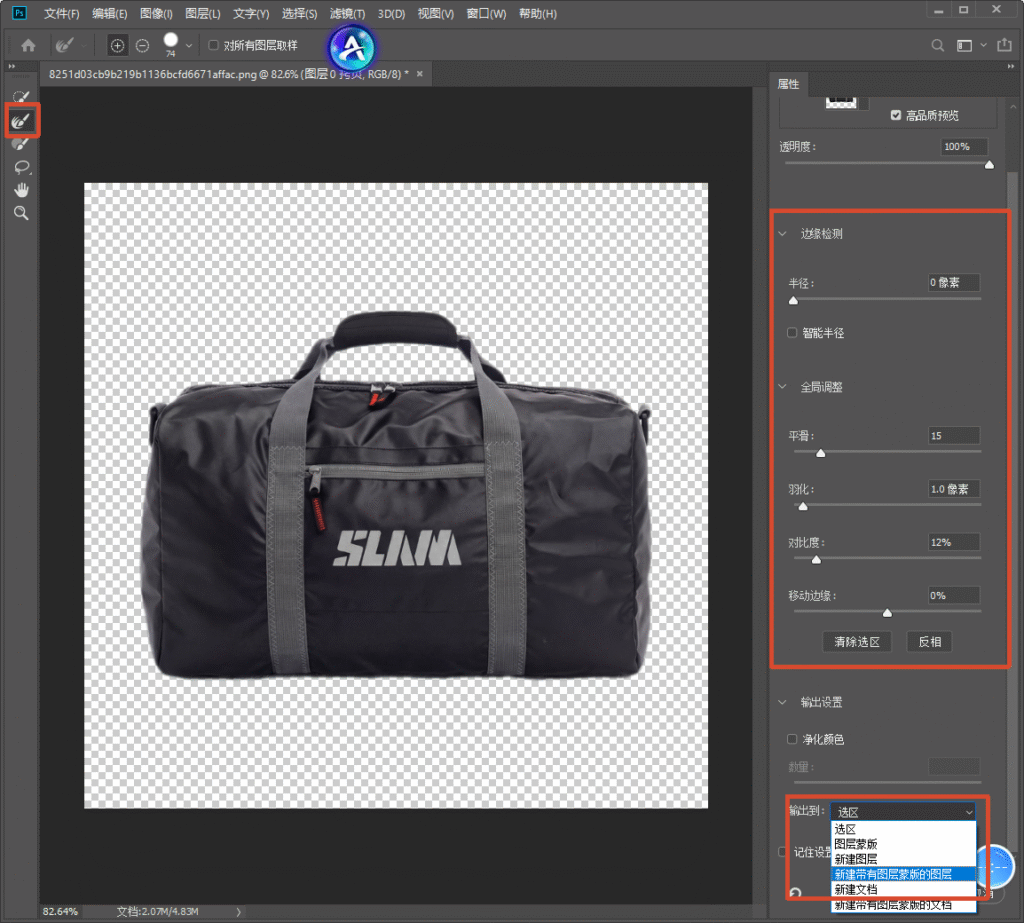This screenshot has width=1024, height=923.
Task: Toggle the 记住设置 checkbox
Action: [783, 852]
